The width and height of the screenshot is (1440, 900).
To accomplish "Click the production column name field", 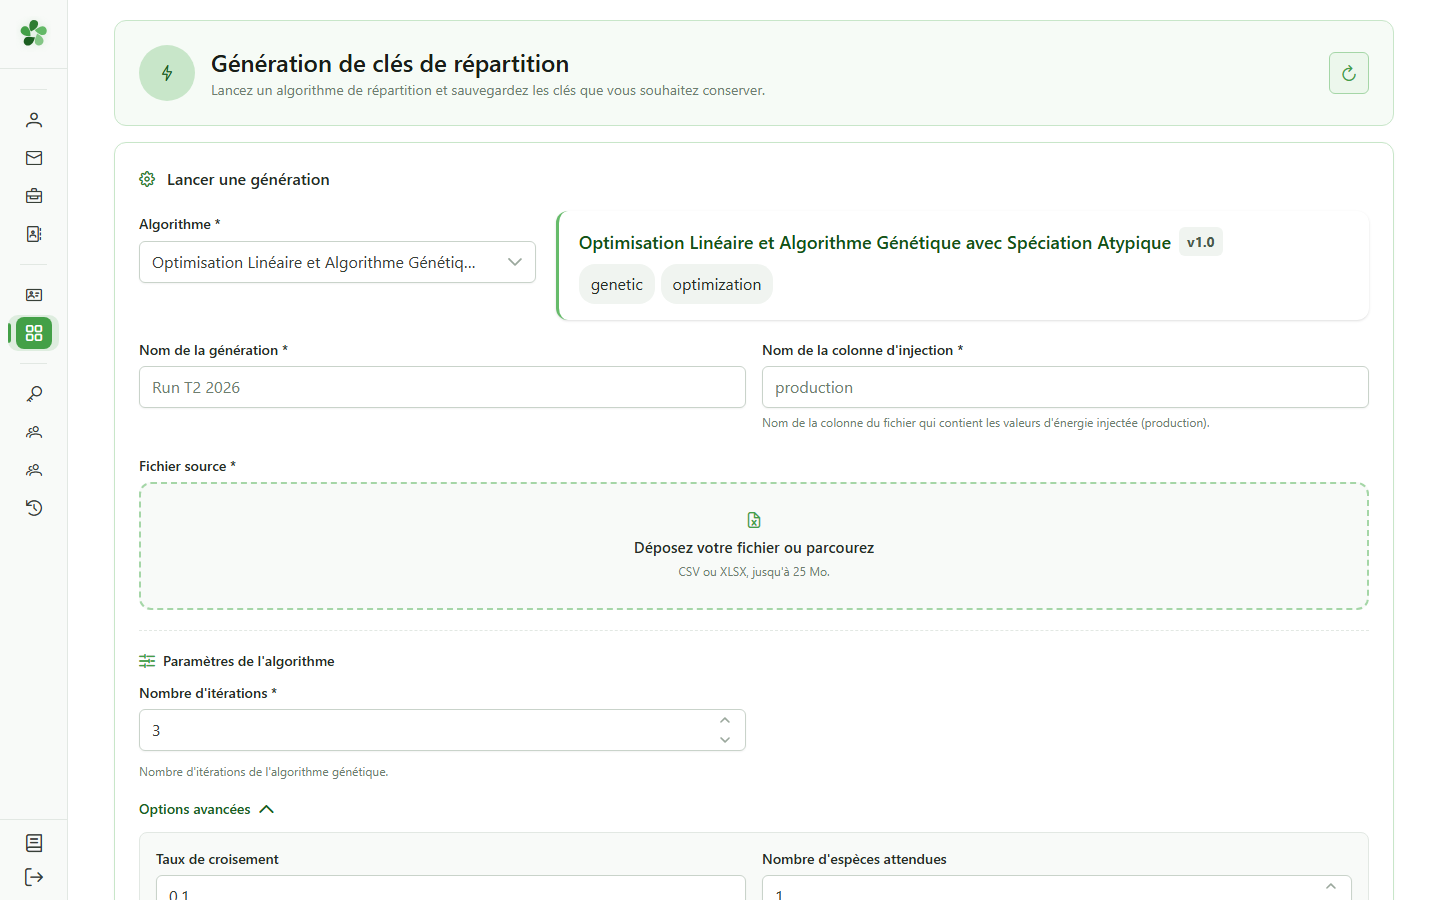I will 1065,387.
